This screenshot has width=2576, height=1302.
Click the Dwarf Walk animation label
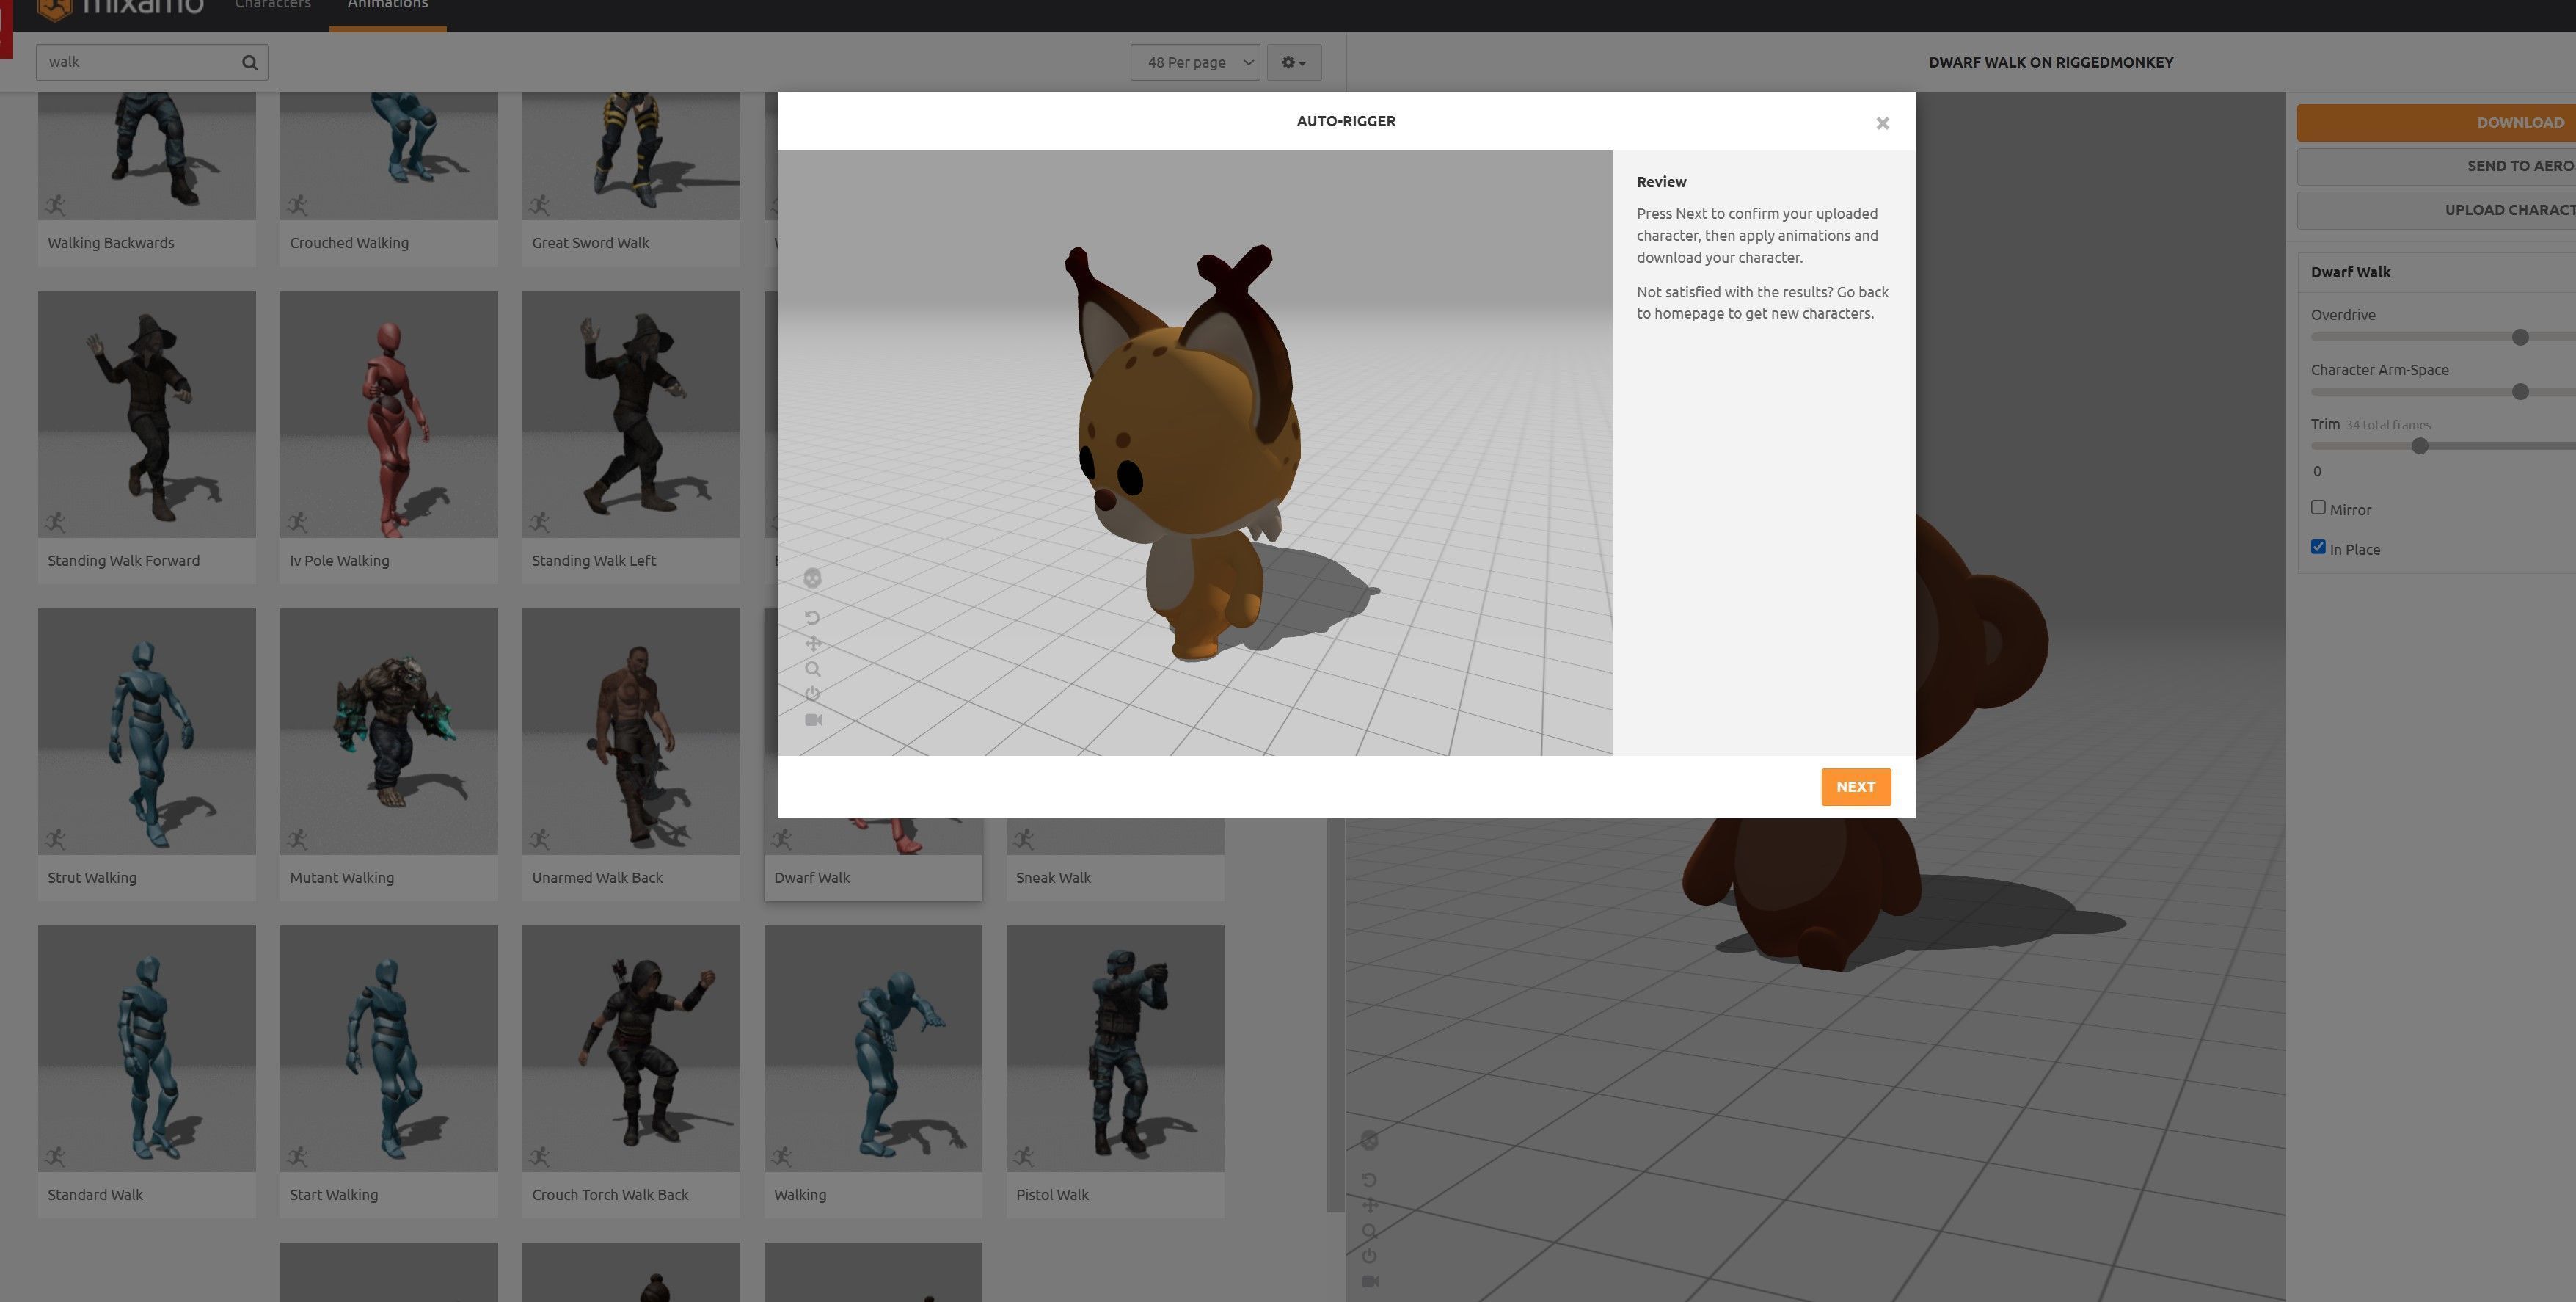[x=812, y=878]
